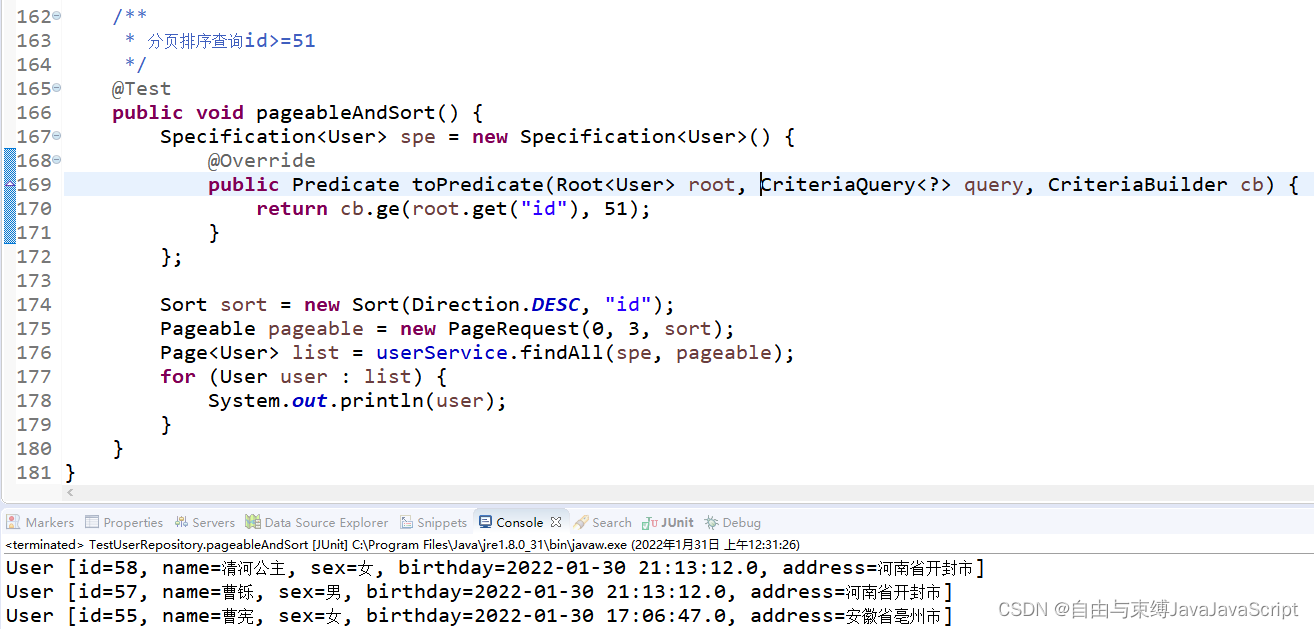1314x629 pixels.
Task: Select the Console tab
Action: 512,522
